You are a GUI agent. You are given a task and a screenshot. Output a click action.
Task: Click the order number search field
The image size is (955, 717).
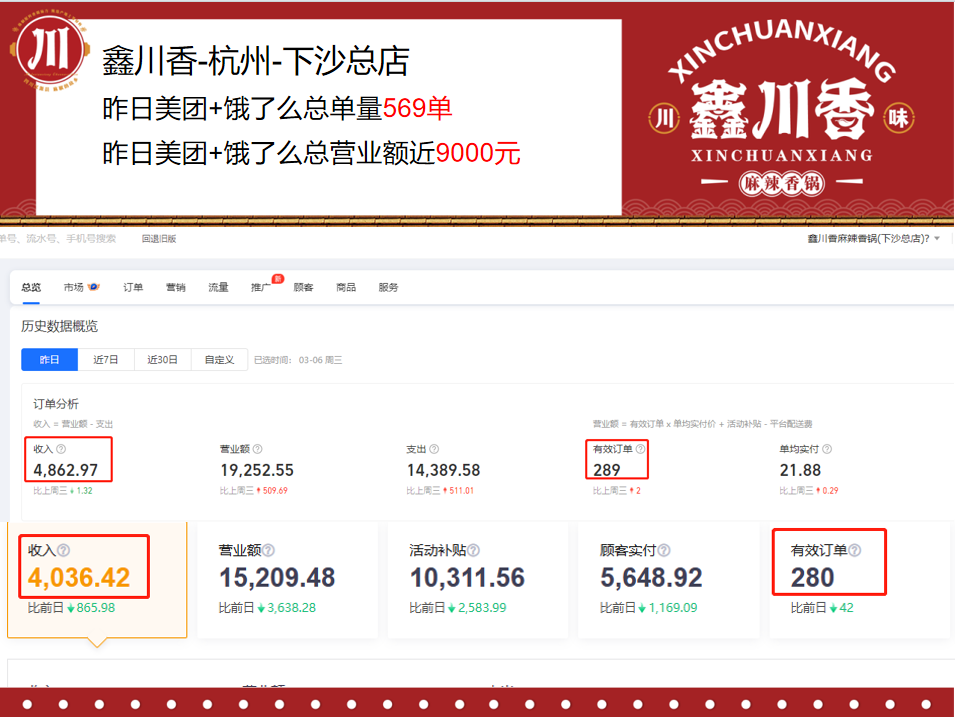(58, 239)
